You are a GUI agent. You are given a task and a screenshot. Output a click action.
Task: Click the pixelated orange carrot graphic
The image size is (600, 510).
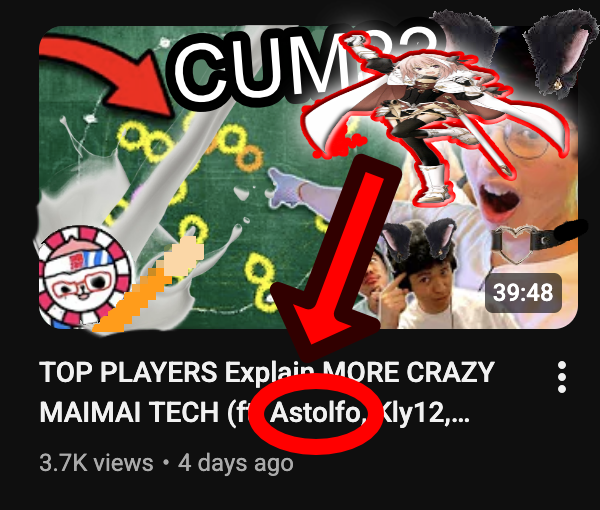click(x=149, y=285)
